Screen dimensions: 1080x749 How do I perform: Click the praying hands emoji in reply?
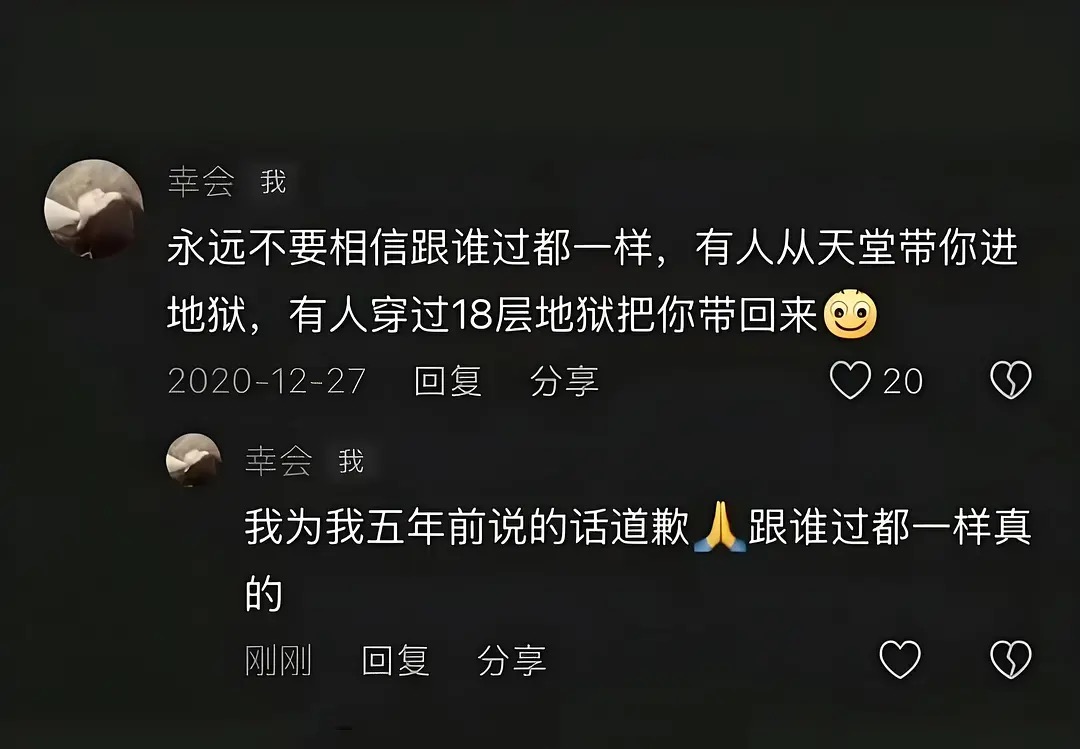tap(719, 527)
